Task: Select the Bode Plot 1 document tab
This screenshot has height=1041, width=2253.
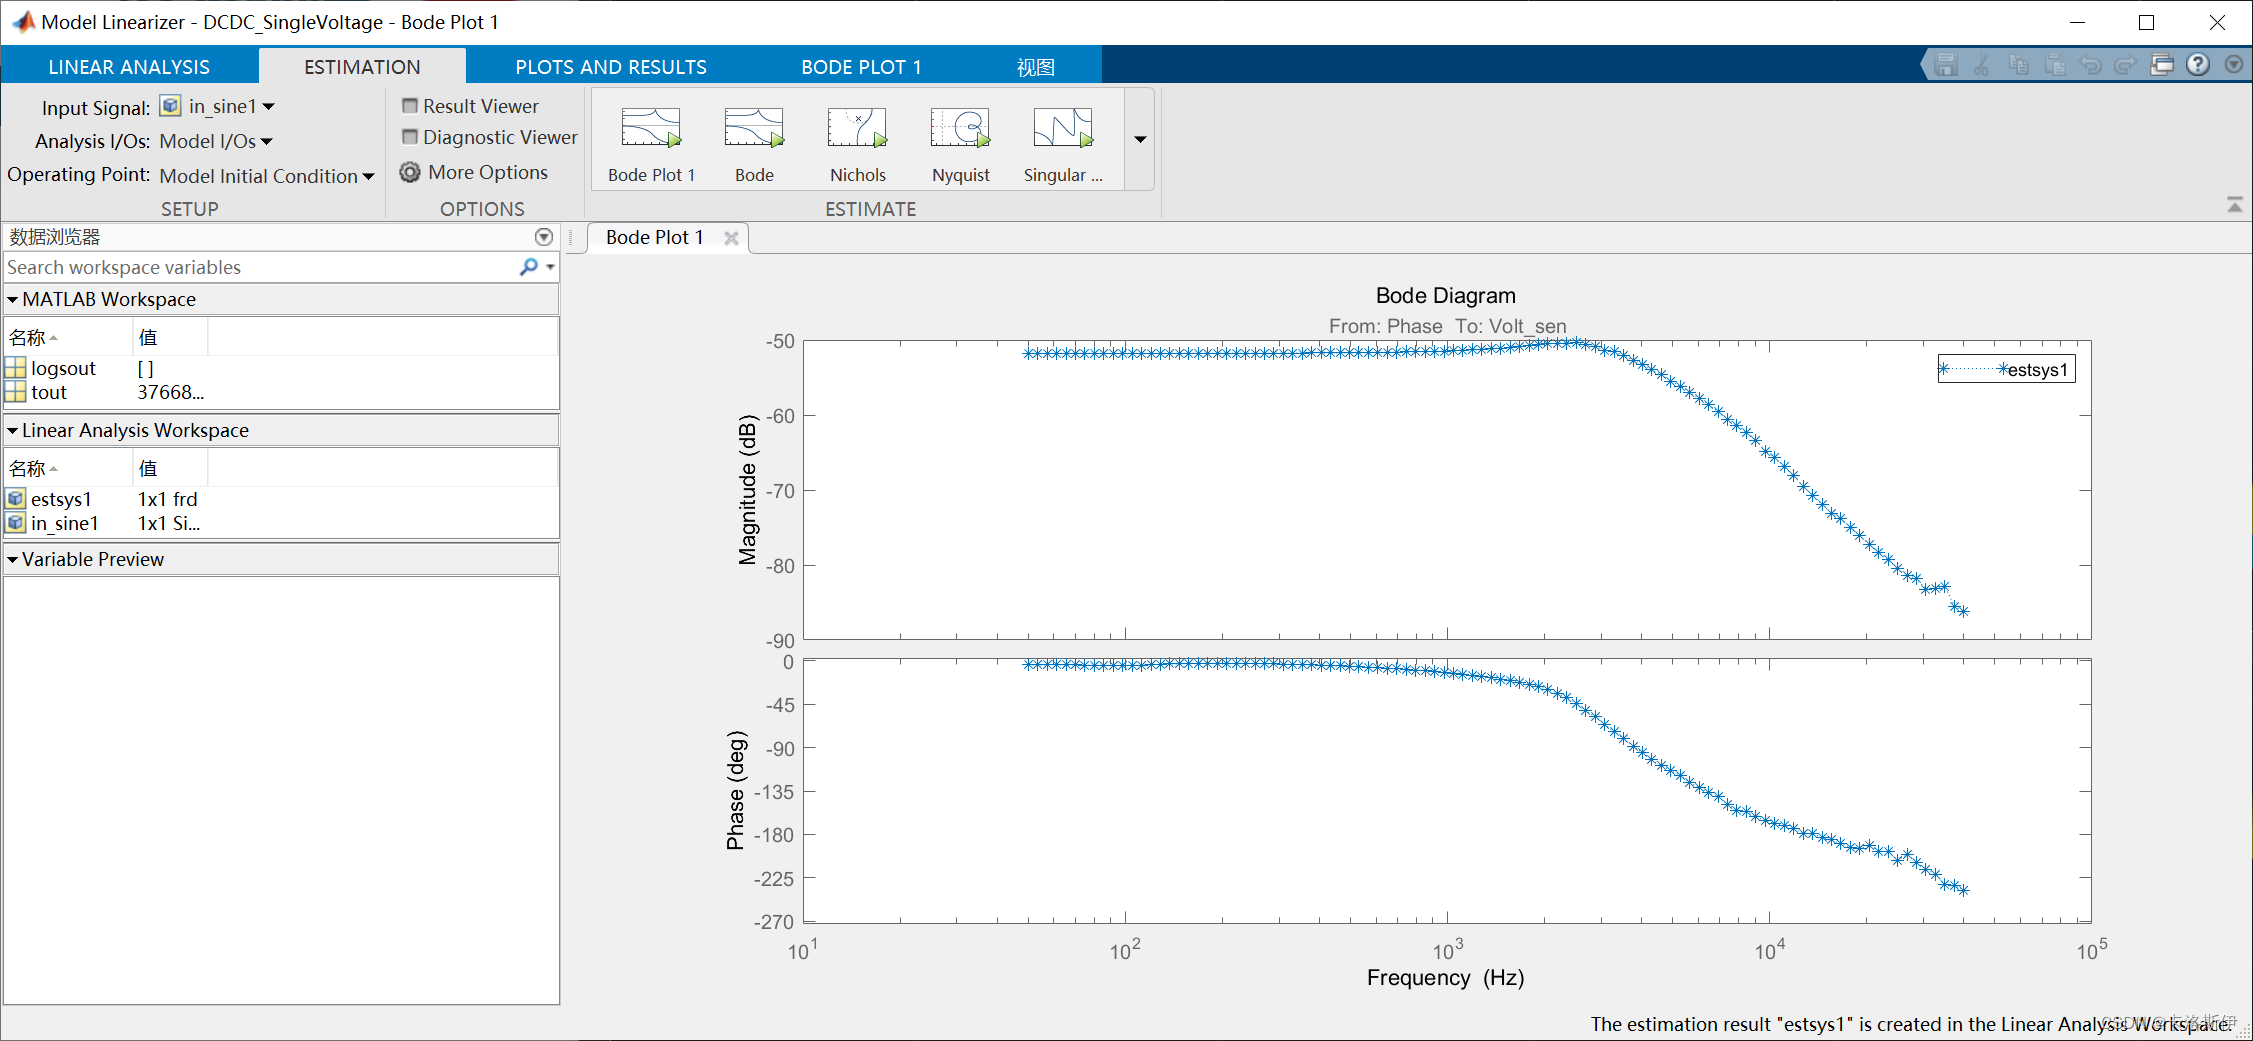Action: click(655, 237)
